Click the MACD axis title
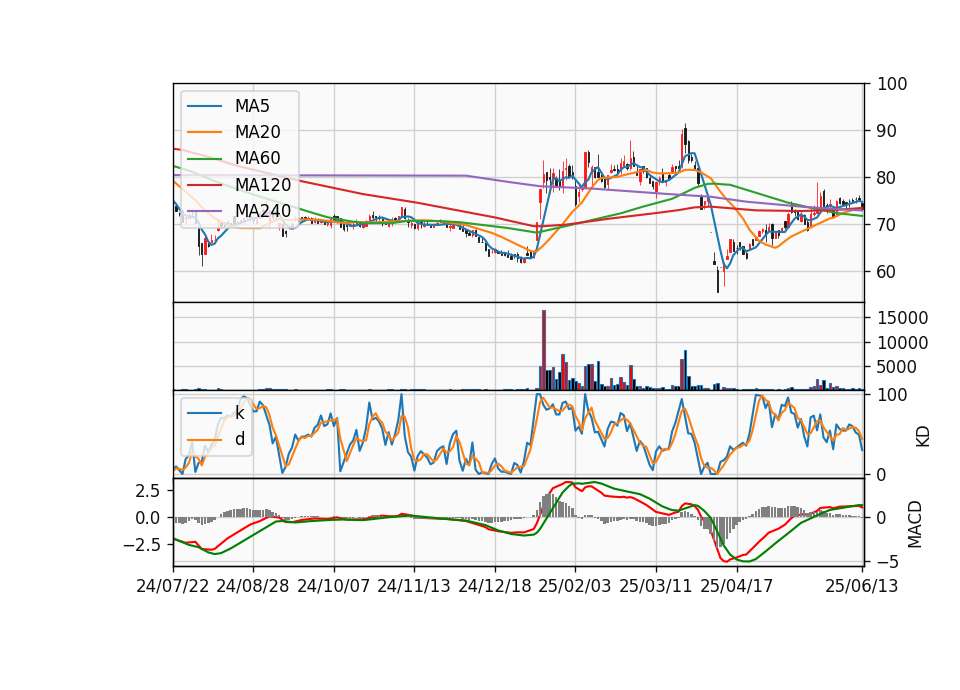The width and height of the screenshot is (960, 690). coord(914,524)
